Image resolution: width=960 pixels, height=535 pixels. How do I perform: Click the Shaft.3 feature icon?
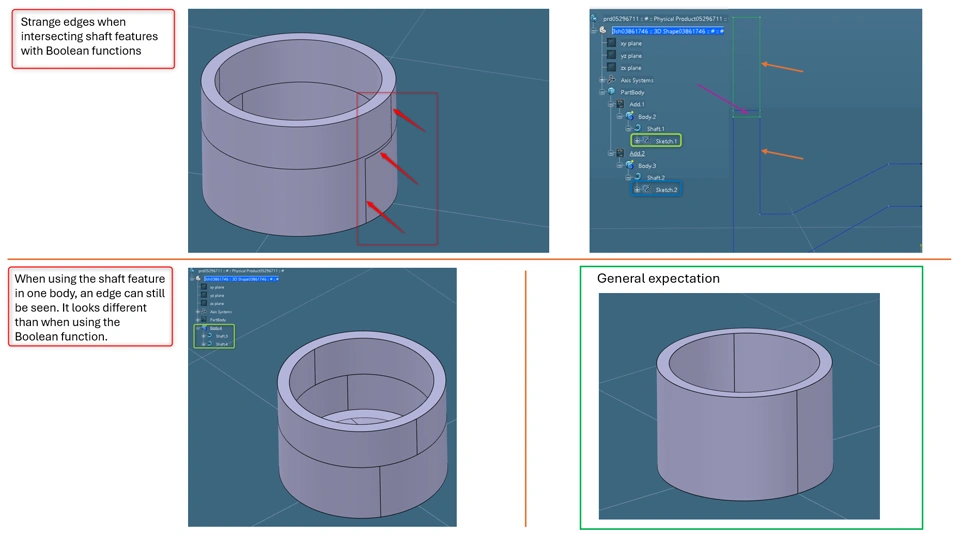click(209, 335)
